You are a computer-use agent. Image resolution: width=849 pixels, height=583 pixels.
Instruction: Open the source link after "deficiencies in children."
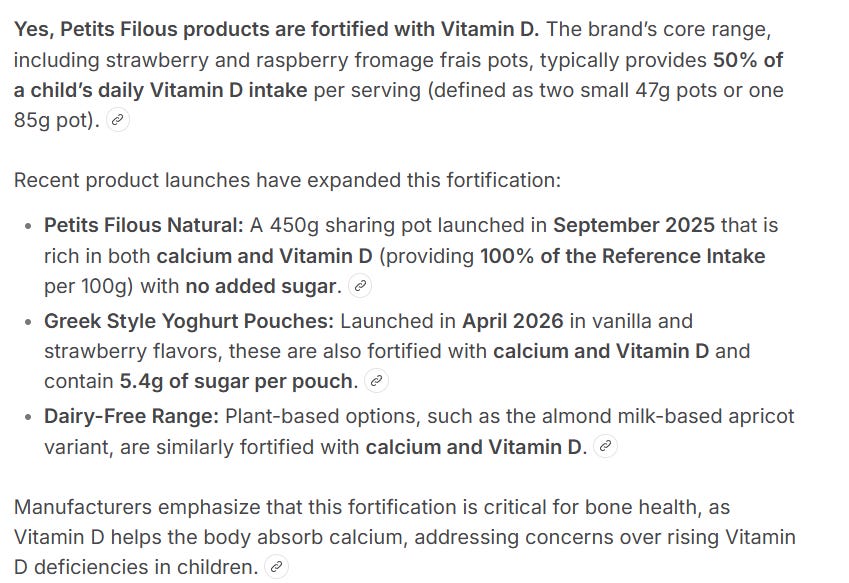[x=276, y=567]
